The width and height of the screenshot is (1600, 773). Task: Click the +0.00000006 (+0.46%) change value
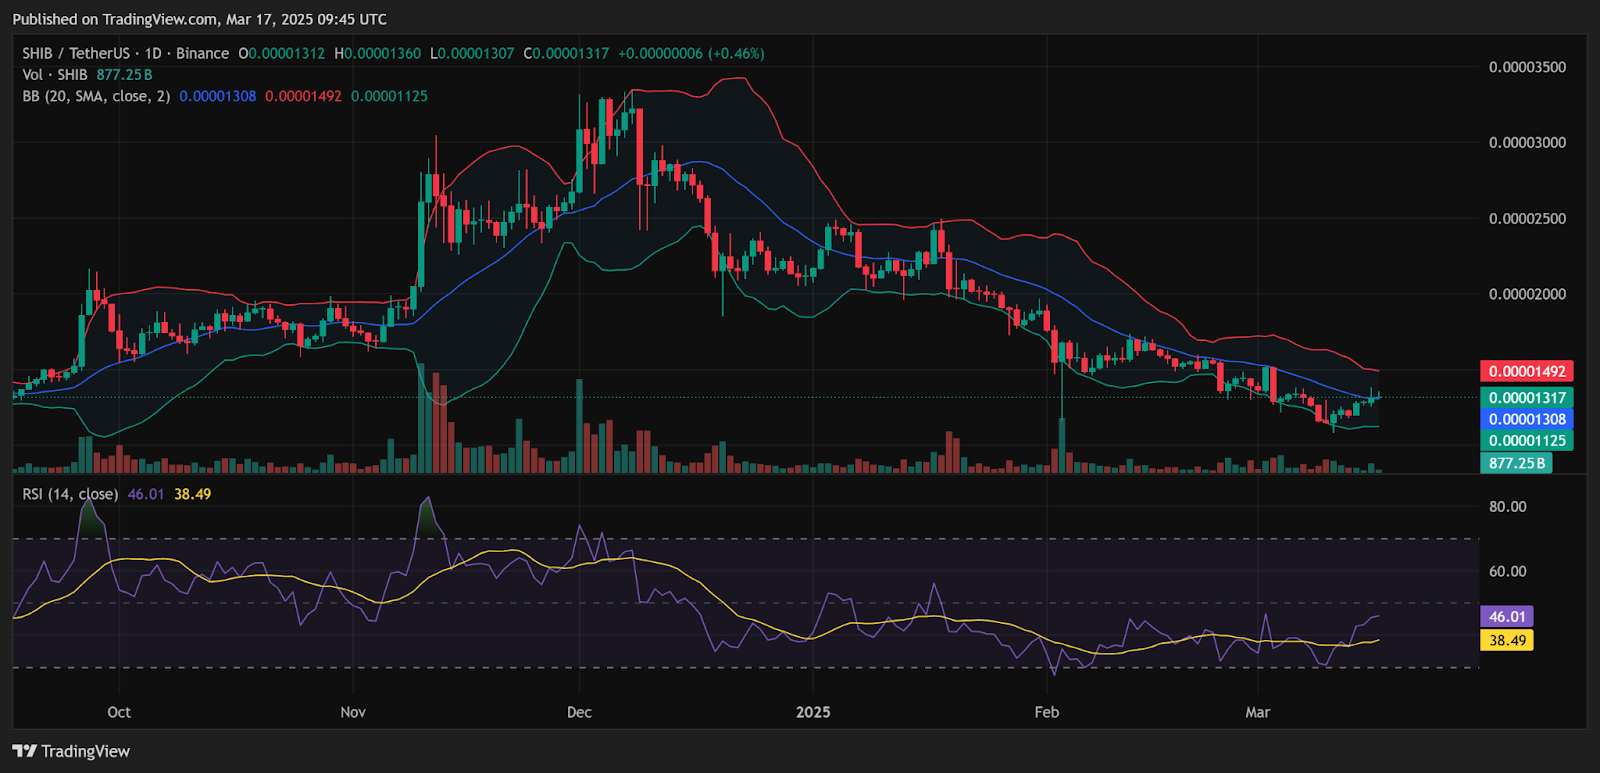point(691,53)
